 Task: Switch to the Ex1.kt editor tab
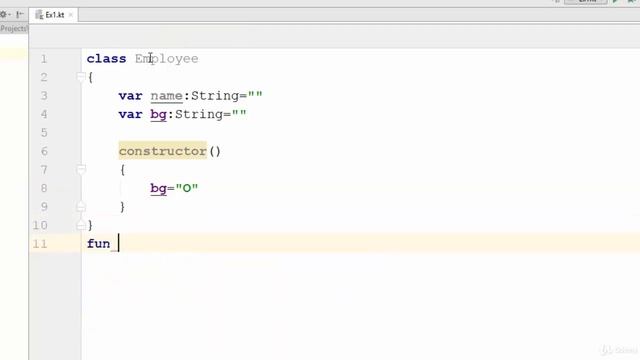54,15
